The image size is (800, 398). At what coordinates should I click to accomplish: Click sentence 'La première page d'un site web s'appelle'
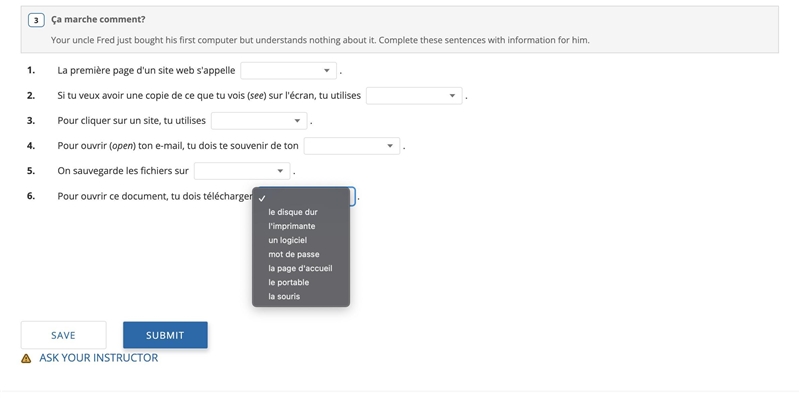pyautogui.click(x=146, y=70)
